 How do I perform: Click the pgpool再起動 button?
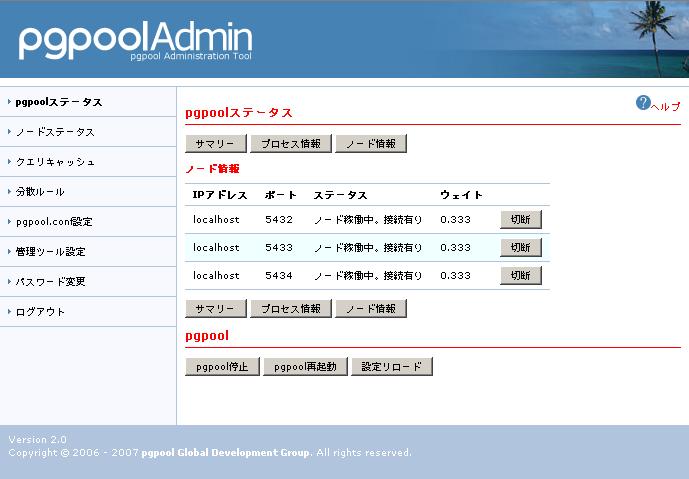(x=305, y=367)
